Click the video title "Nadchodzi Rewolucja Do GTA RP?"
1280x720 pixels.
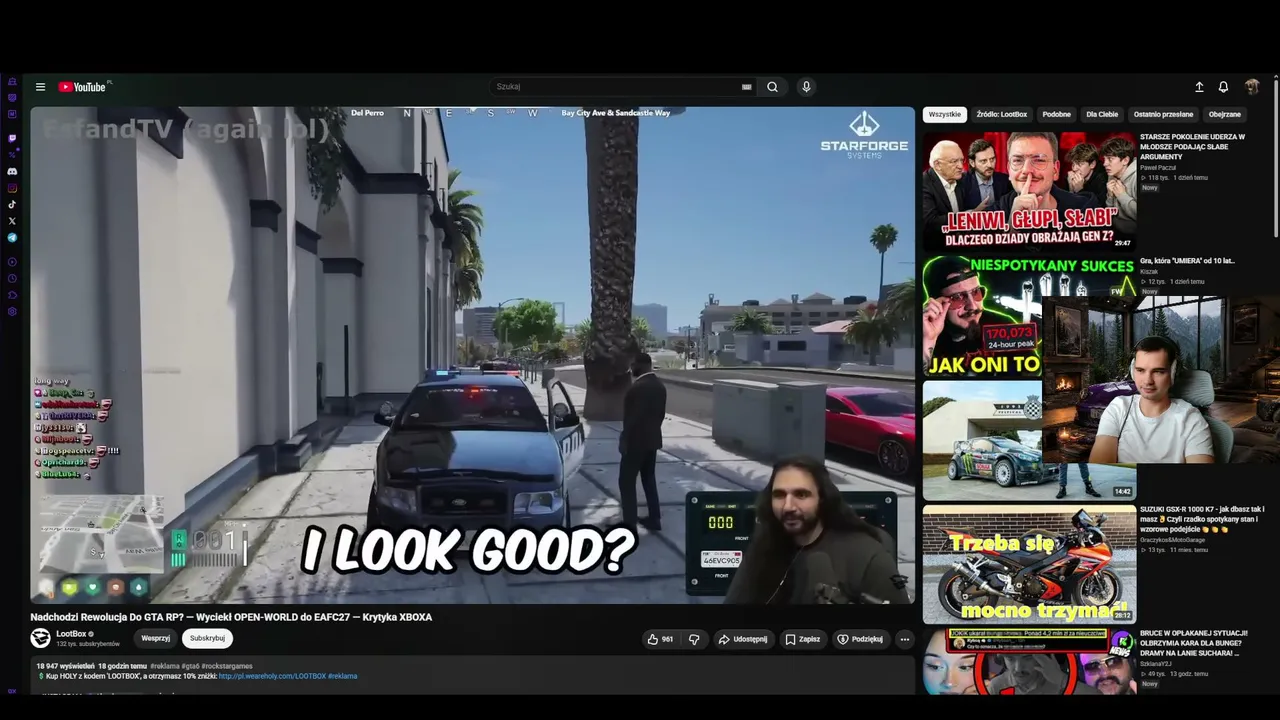(x=231, y=617)
